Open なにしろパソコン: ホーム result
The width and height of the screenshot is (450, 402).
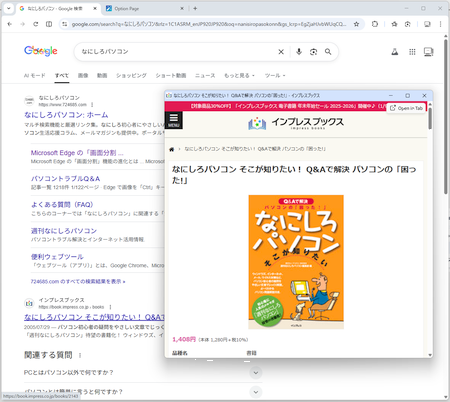point(66,115)
